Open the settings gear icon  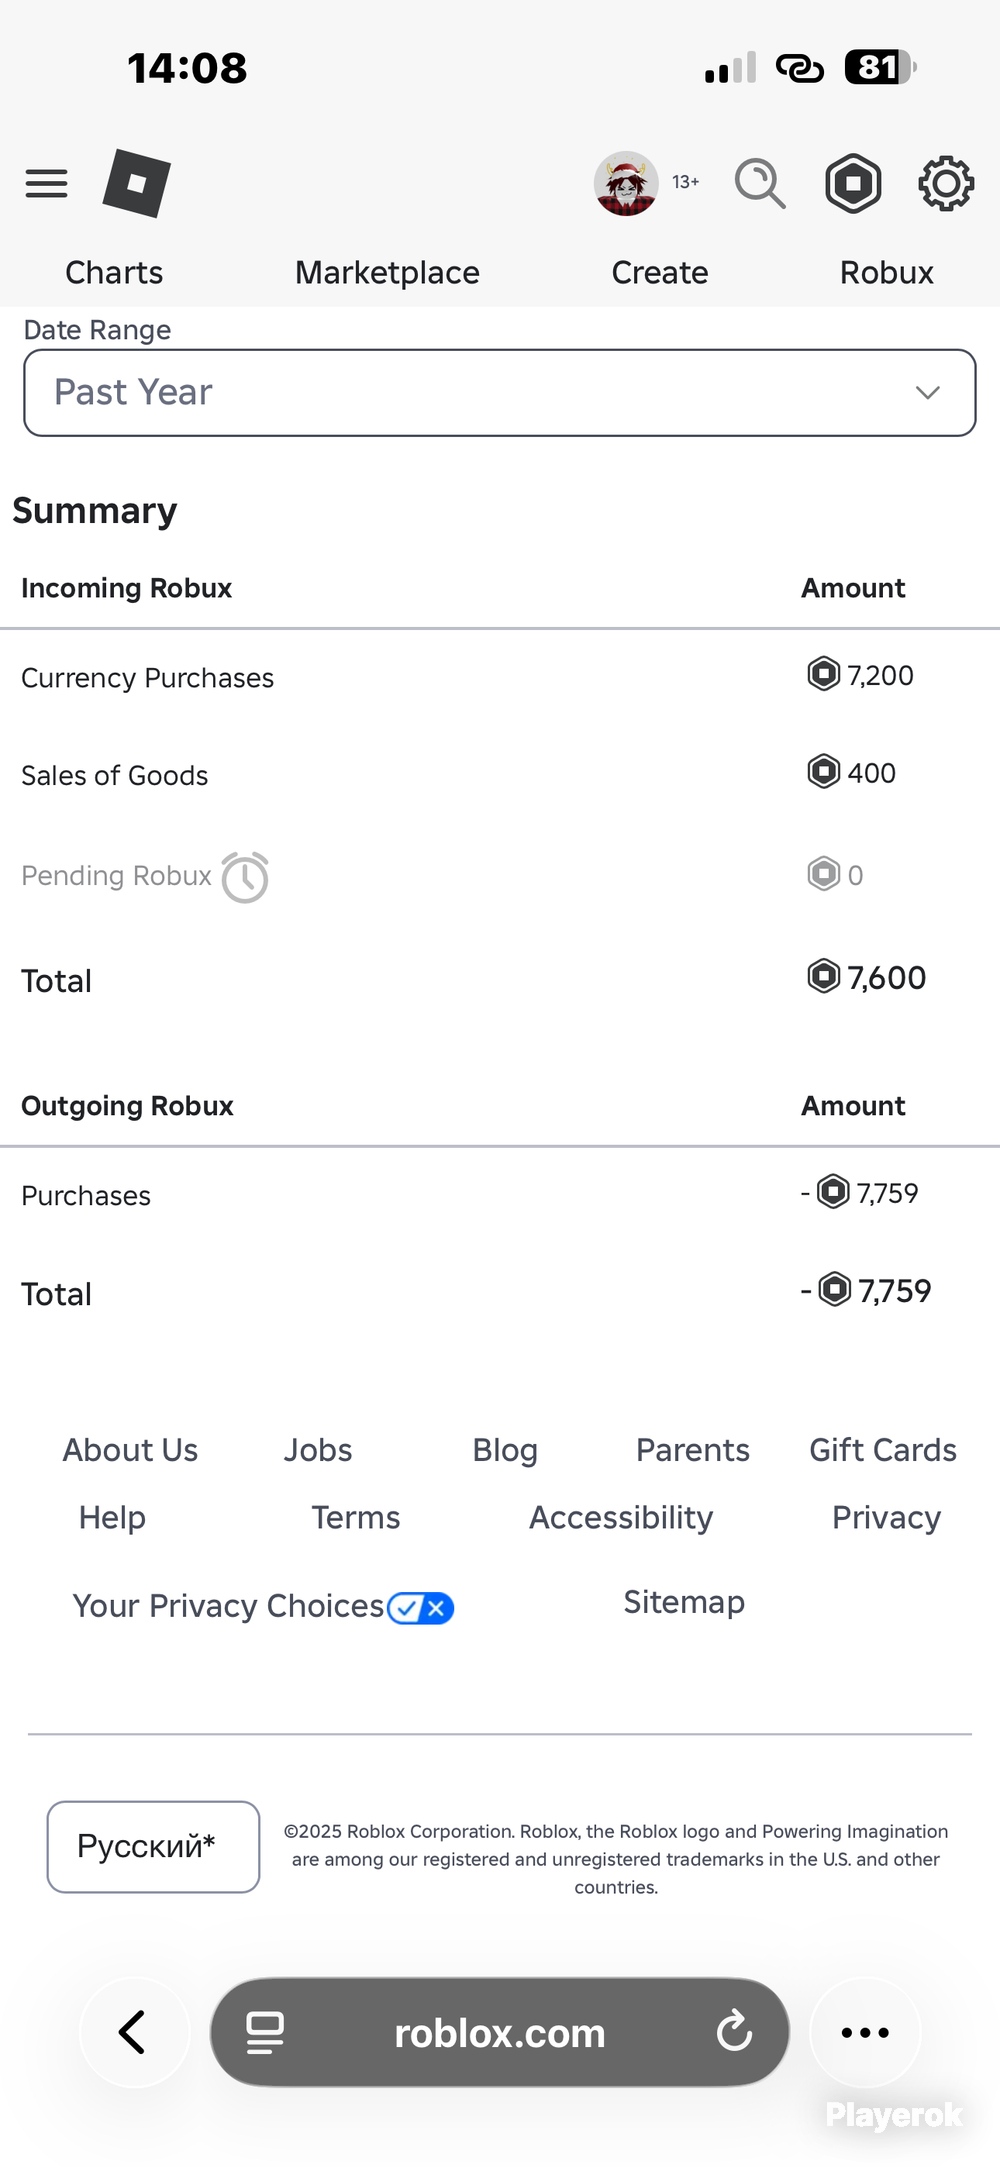pos(946,183)
